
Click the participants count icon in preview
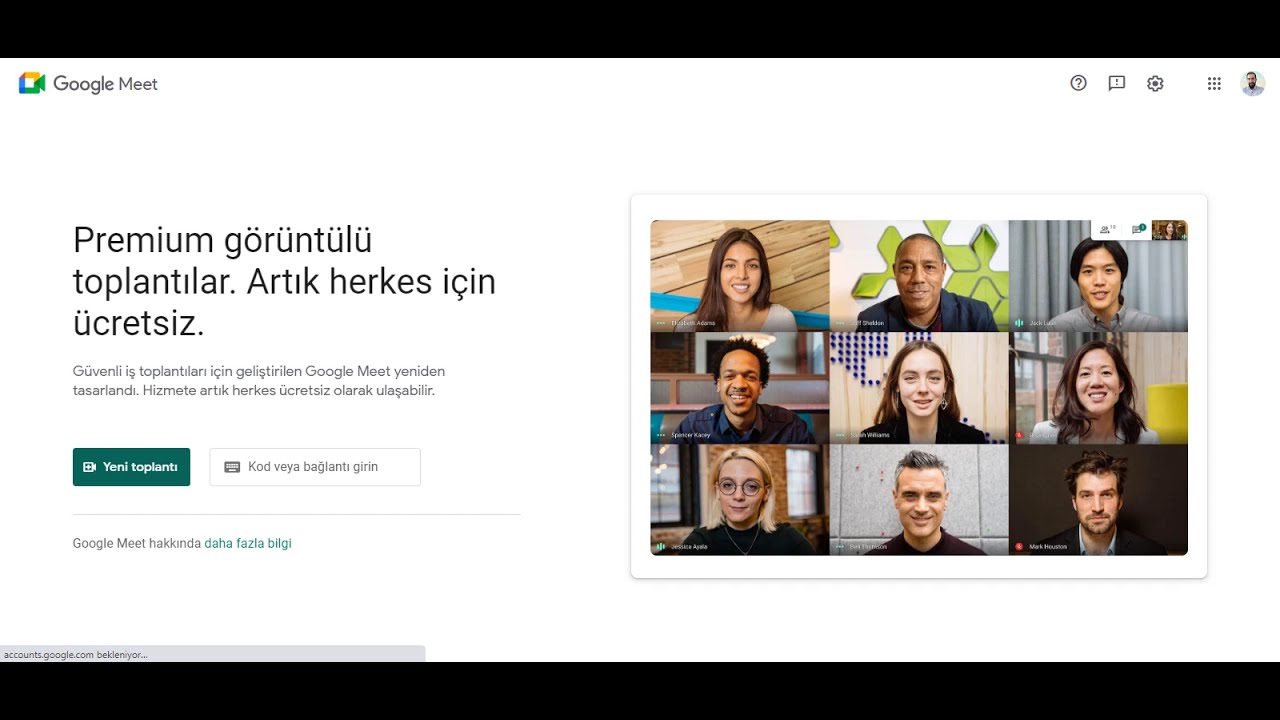pyautogui.click(x=1107, y=229)
